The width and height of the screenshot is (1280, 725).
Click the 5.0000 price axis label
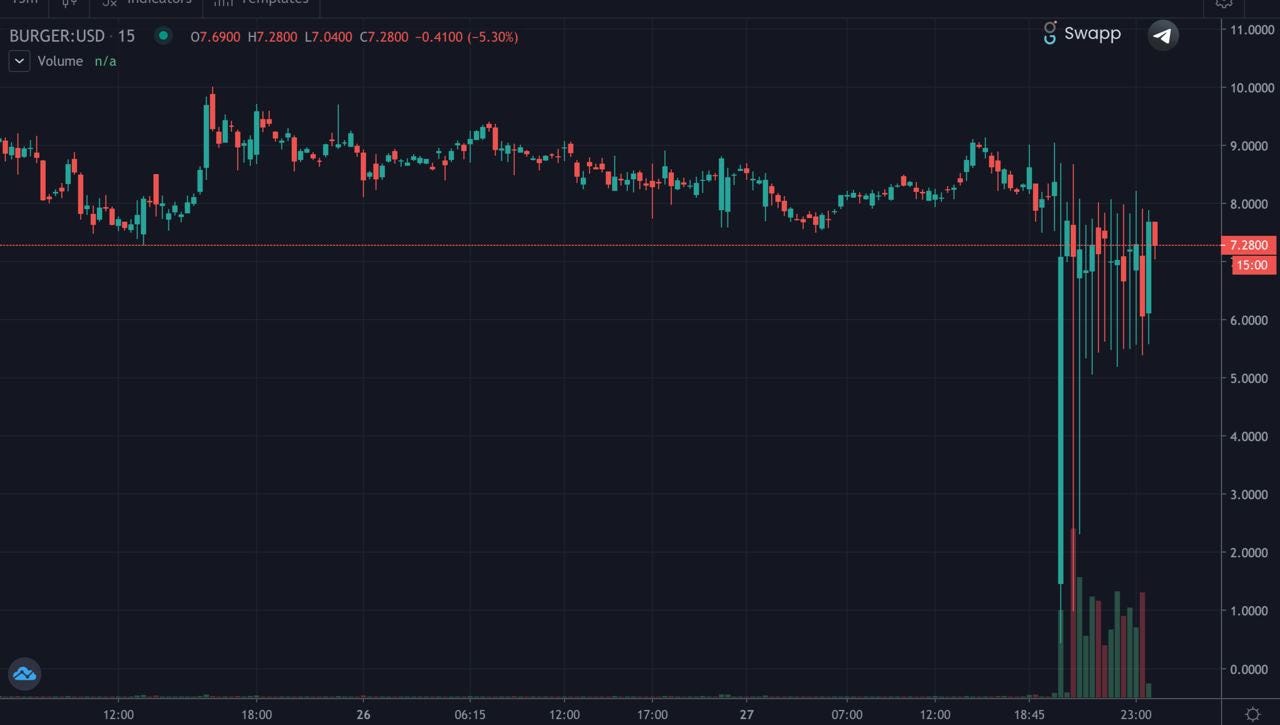tap(1249, 378)
